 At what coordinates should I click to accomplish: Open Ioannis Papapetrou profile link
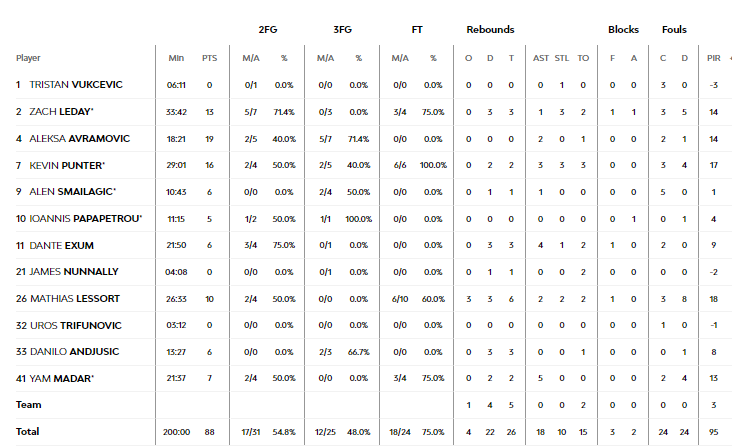click(x=85, y=219)
